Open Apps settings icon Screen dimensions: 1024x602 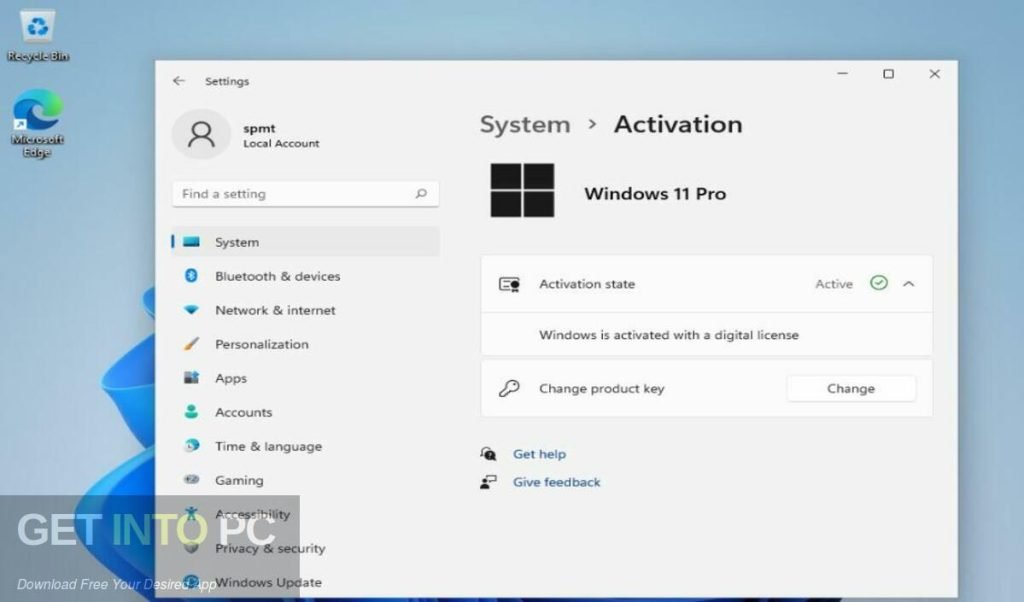[192, 378]
